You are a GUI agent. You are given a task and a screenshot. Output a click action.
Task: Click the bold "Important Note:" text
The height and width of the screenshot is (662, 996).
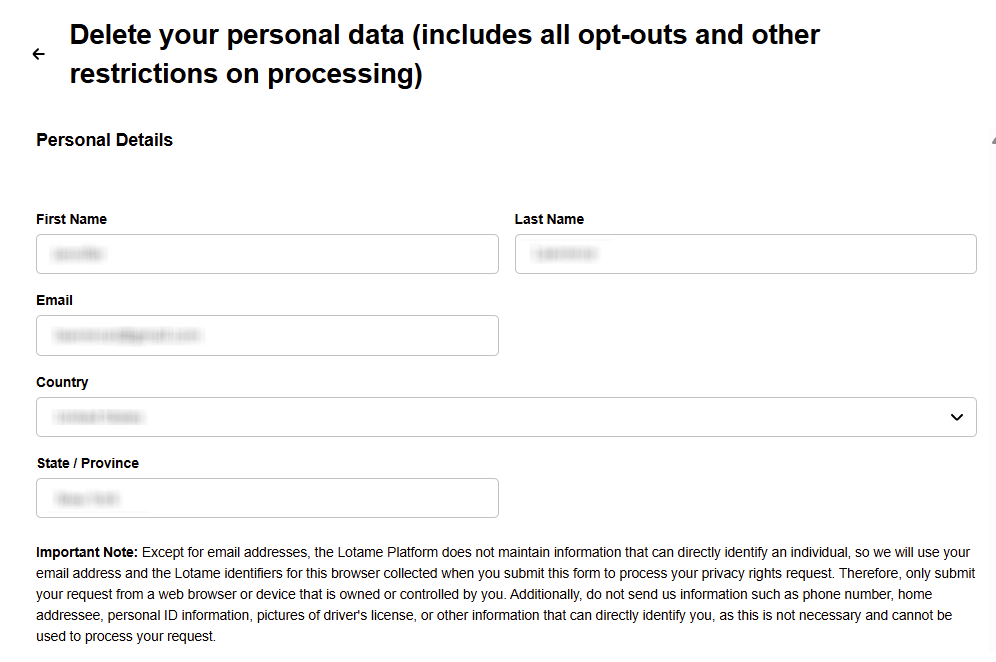pos(87,552)
